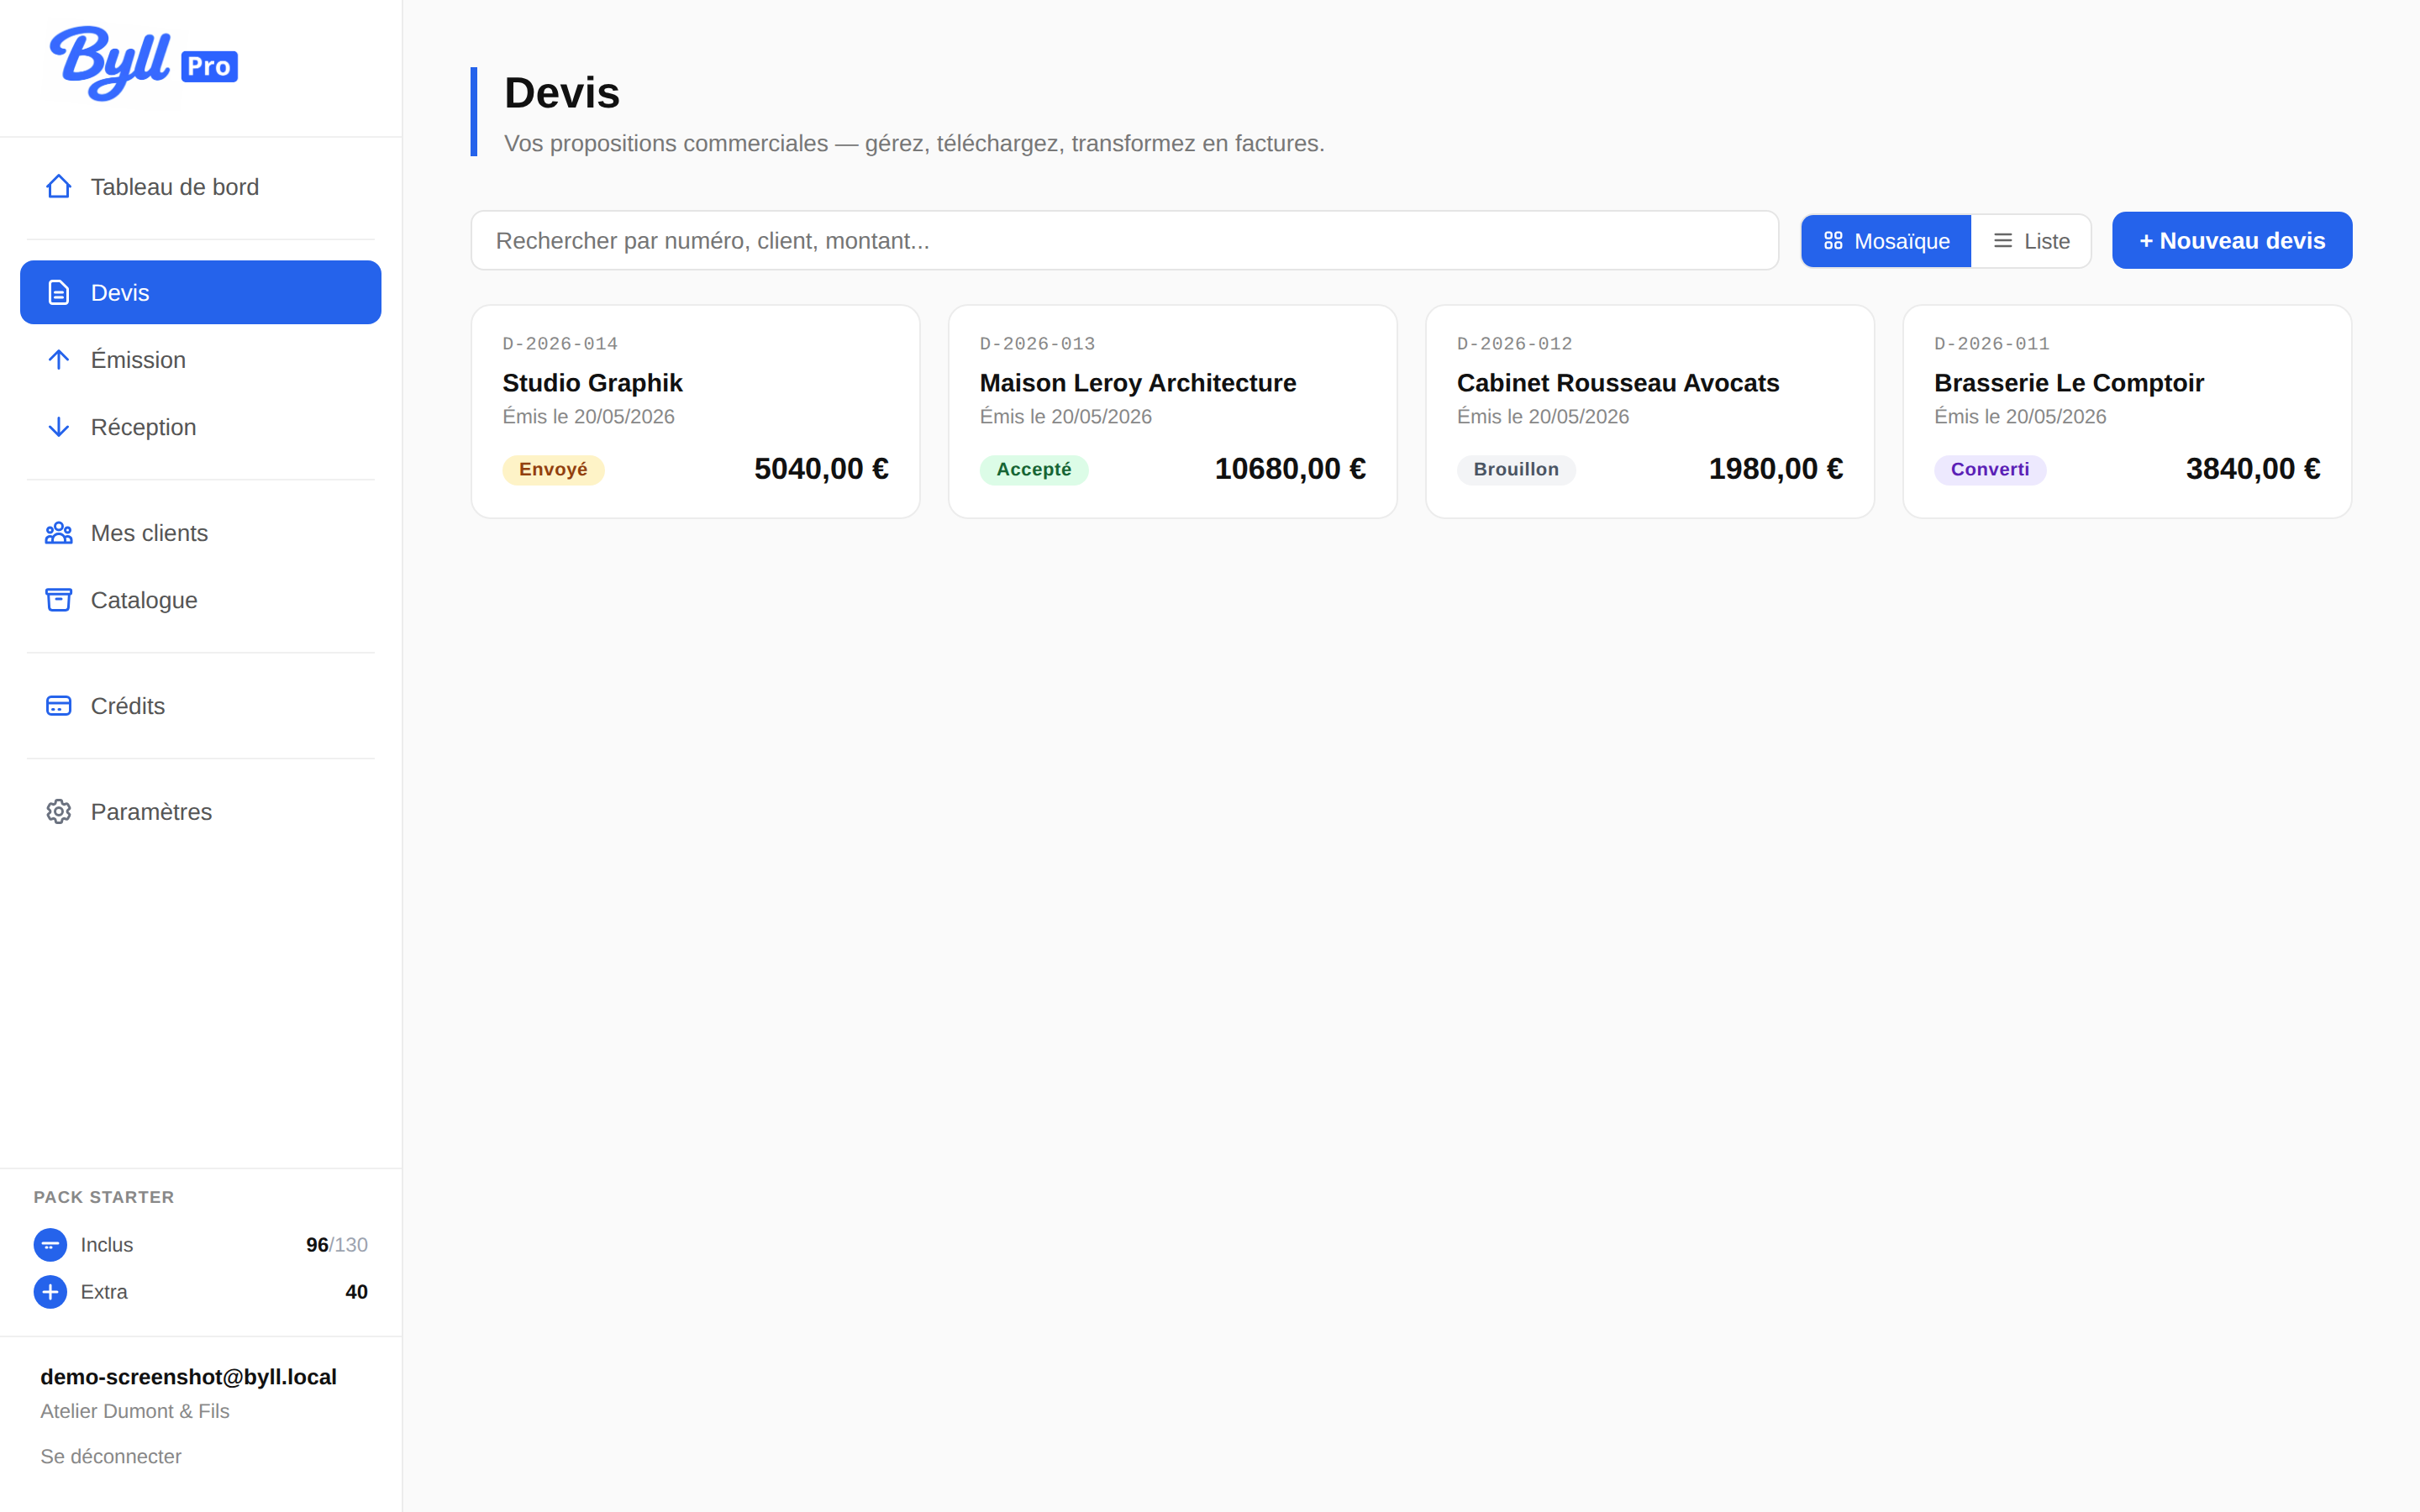Open the Maison Leroy Architecture quote card
This screenshot has height=1512, width=2420.
coord(1173,412)
